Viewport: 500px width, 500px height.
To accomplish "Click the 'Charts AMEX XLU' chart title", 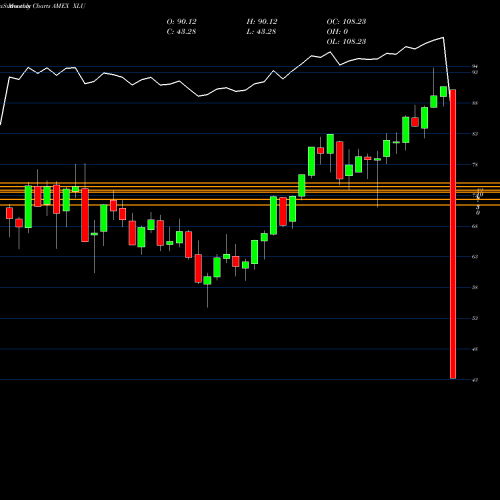I will tap(59, 6).
